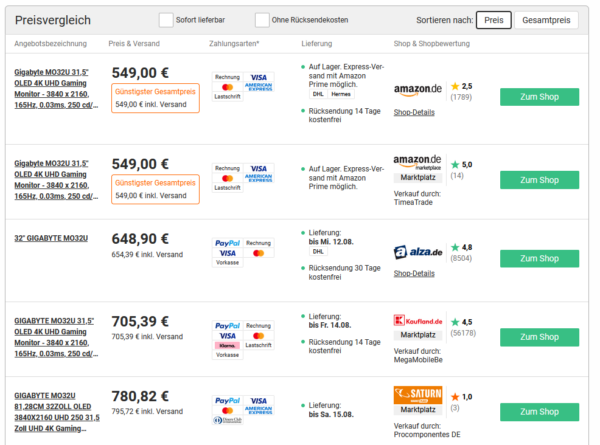600x445 pixels.
Task: Click the Amazon Marketplace logo of TimeaTrade
Action: point(417,162)
